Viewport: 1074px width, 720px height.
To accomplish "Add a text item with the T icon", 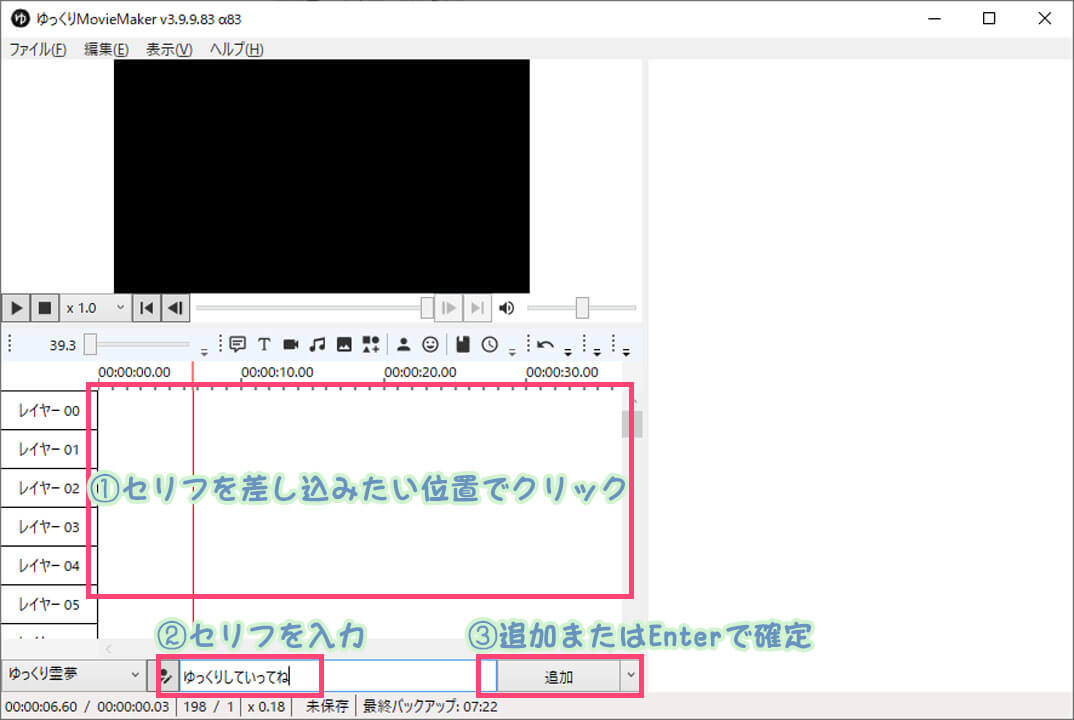I will point(264,344).
